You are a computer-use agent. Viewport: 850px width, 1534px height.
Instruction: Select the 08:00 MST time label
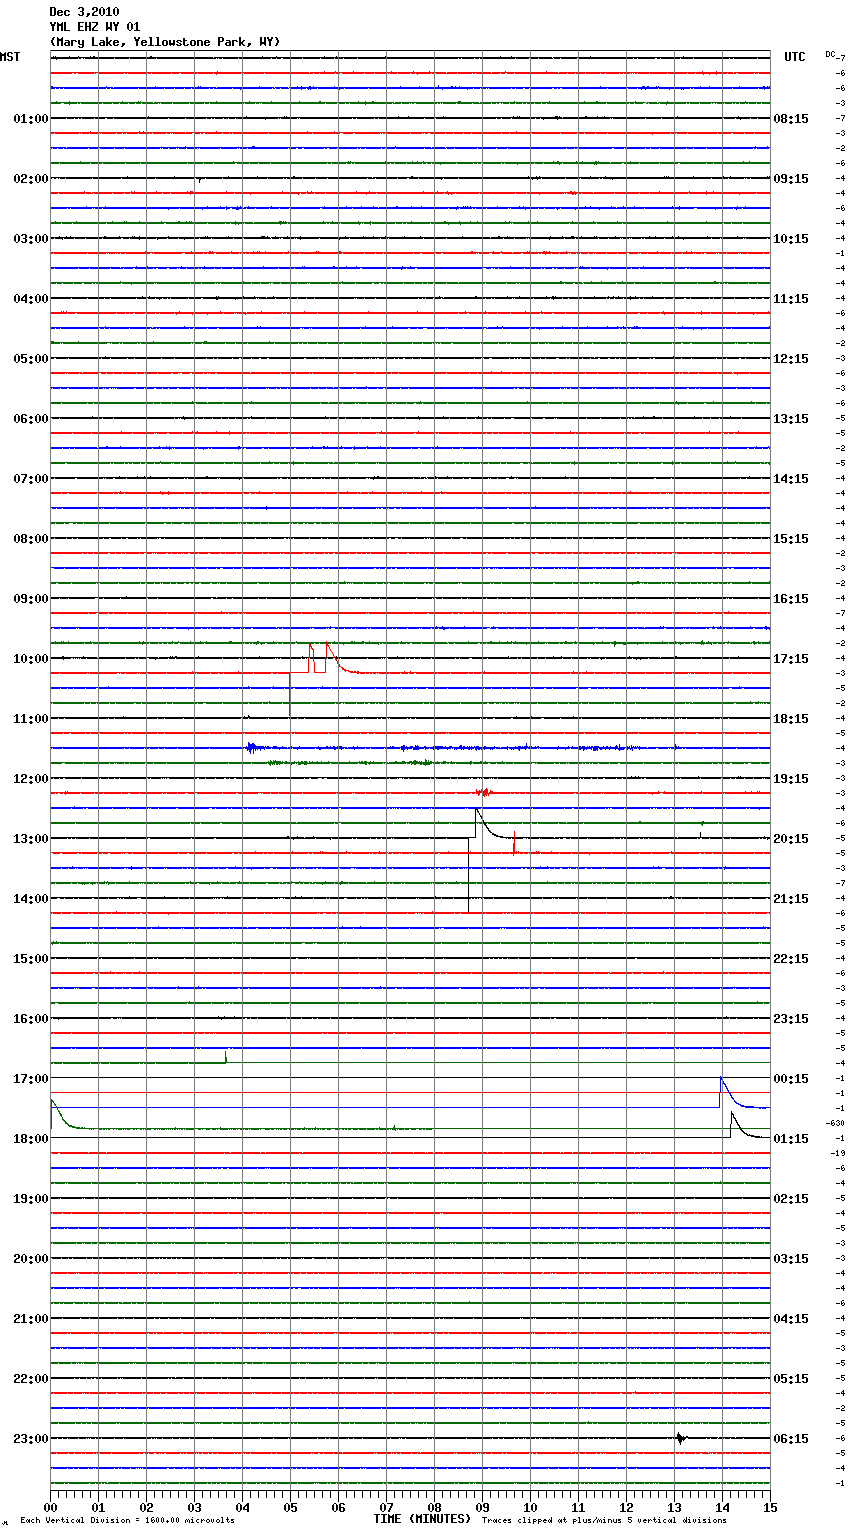tap(31, 538)
